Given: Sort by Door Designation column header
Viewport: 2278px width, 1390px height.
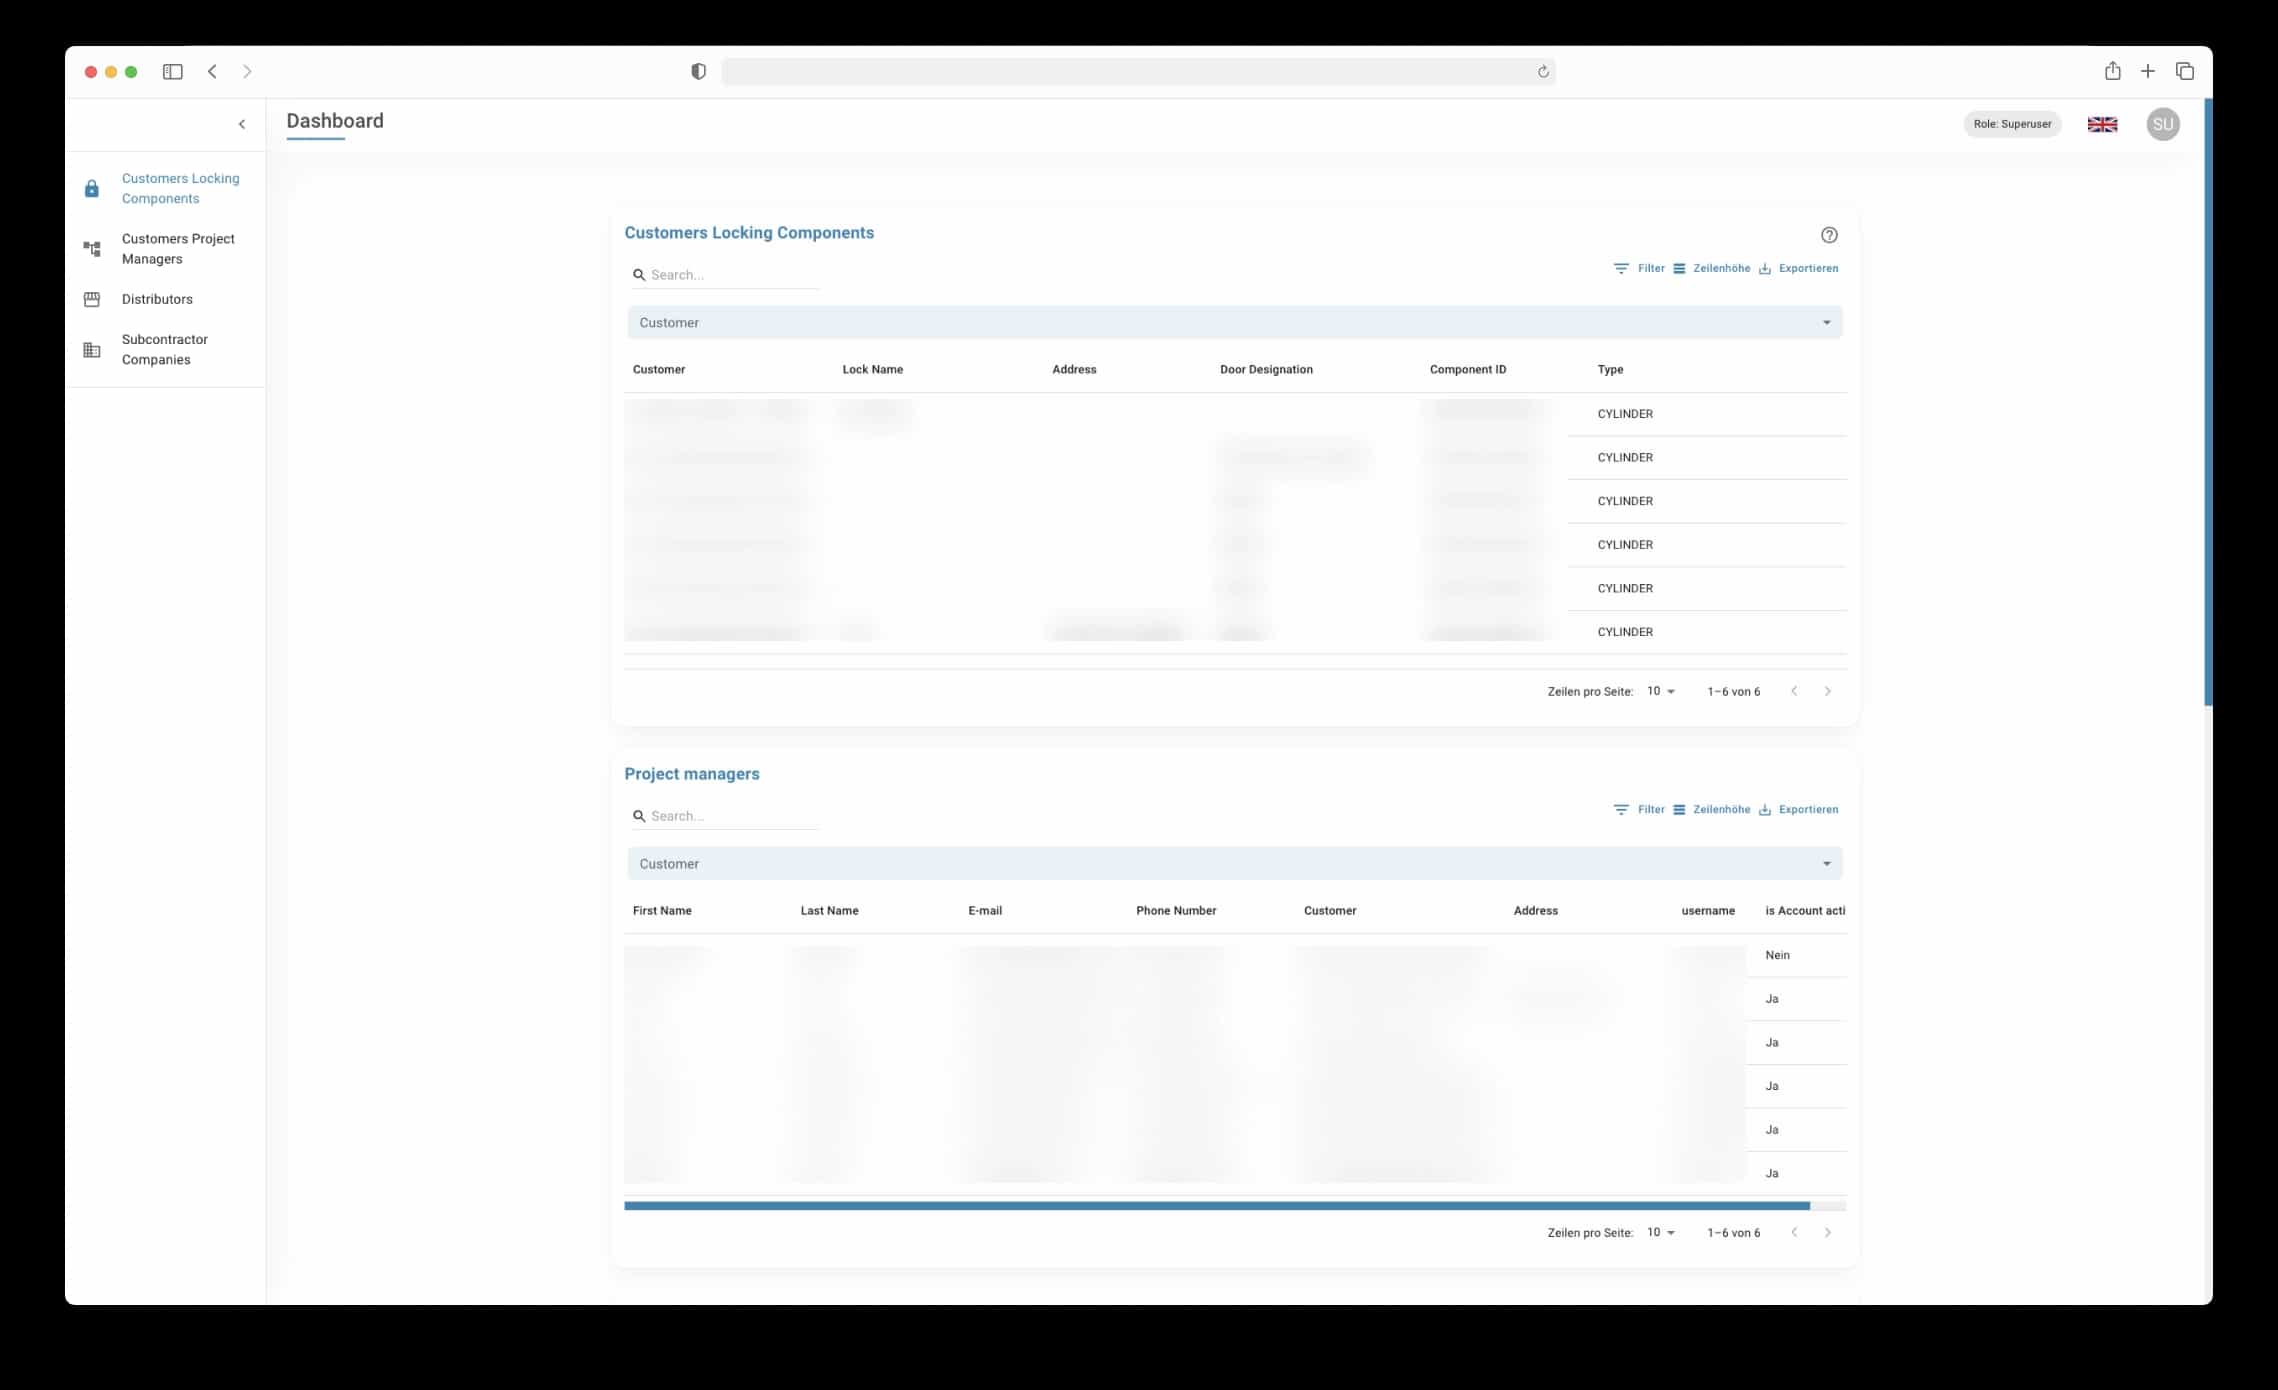Looking at the screenshot, I should [1266, 369].
